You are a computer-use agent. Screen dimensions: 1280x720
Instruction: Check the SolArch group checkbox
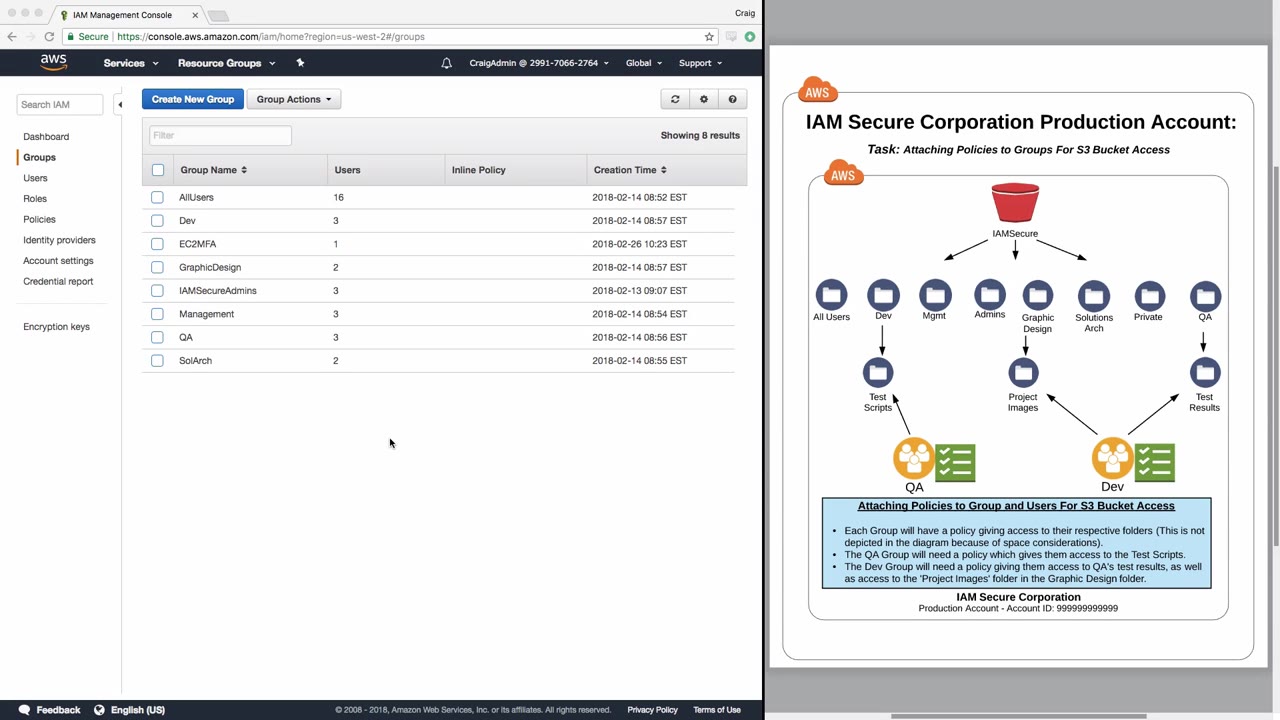point(158,360)
